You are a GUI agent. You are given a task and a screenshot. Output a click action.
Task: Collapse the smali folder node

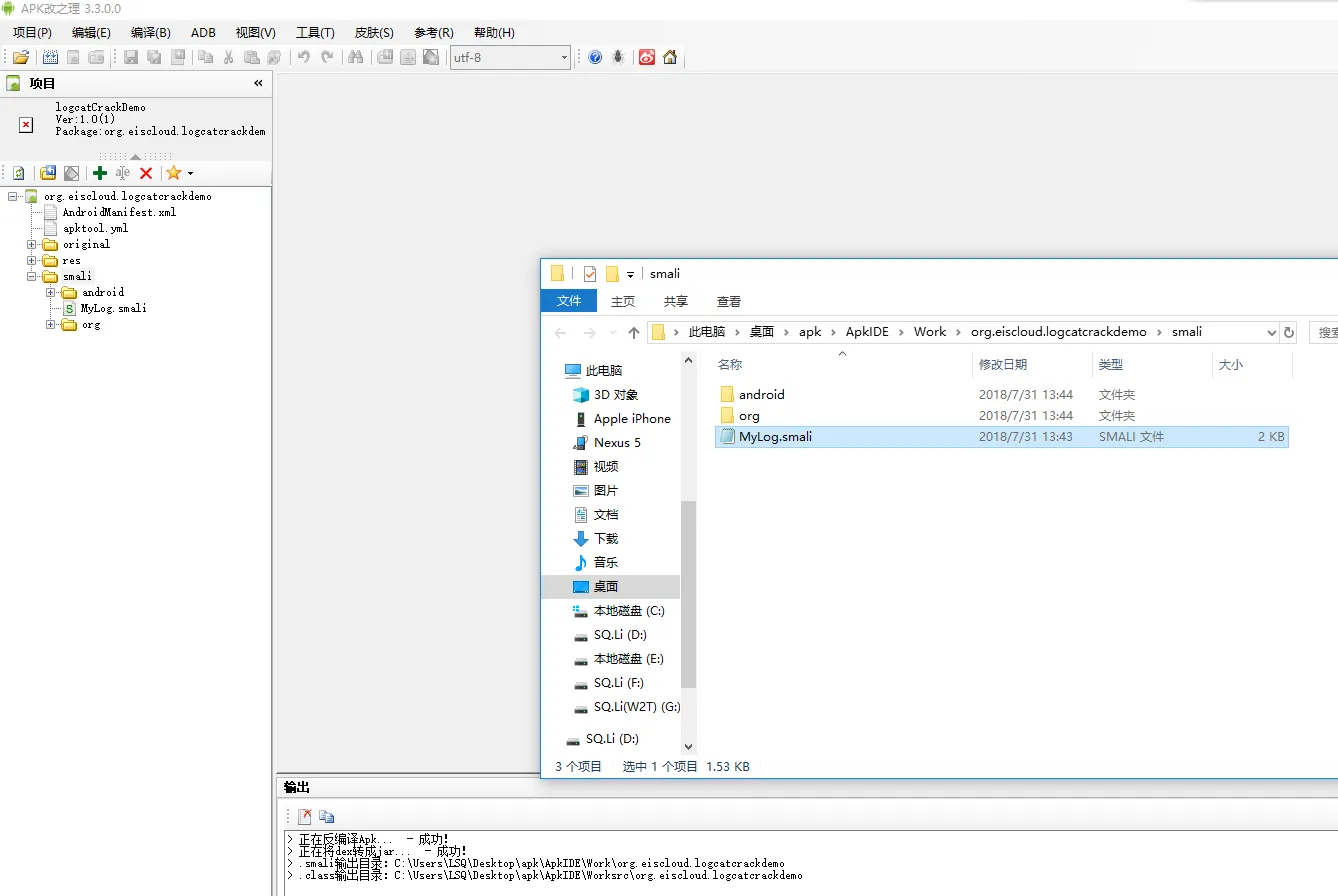click(x=32, y=276)
